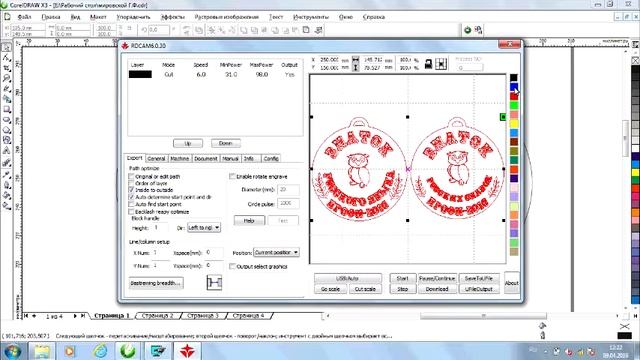This screenshot has height=360, width=640.
Task: Toggle the aspect ratio lock icon in RDCAM
Action: click(x=428, y=64)
